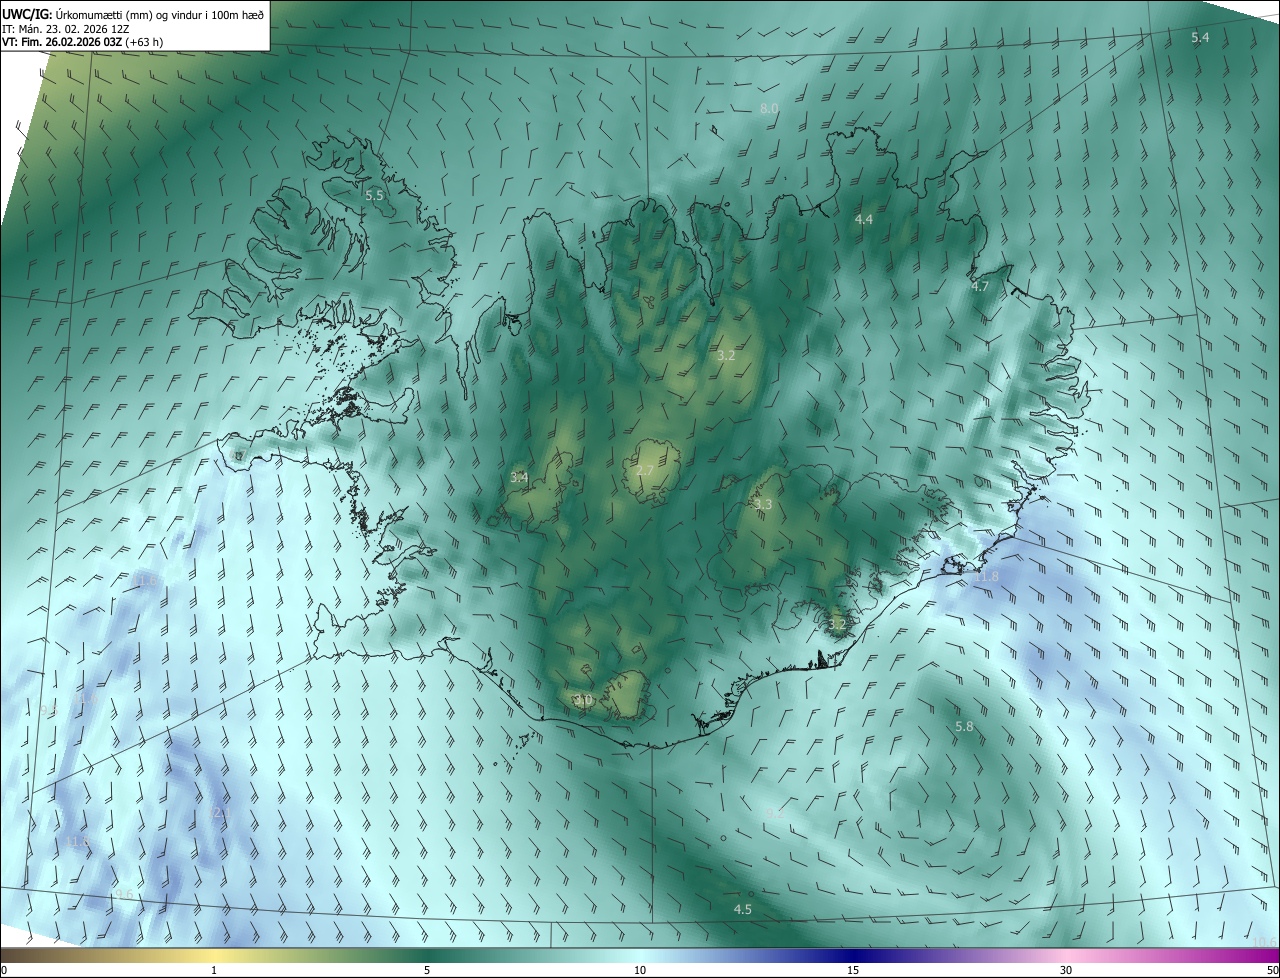Click the colour scale tick labelled 15

point(853,970)
